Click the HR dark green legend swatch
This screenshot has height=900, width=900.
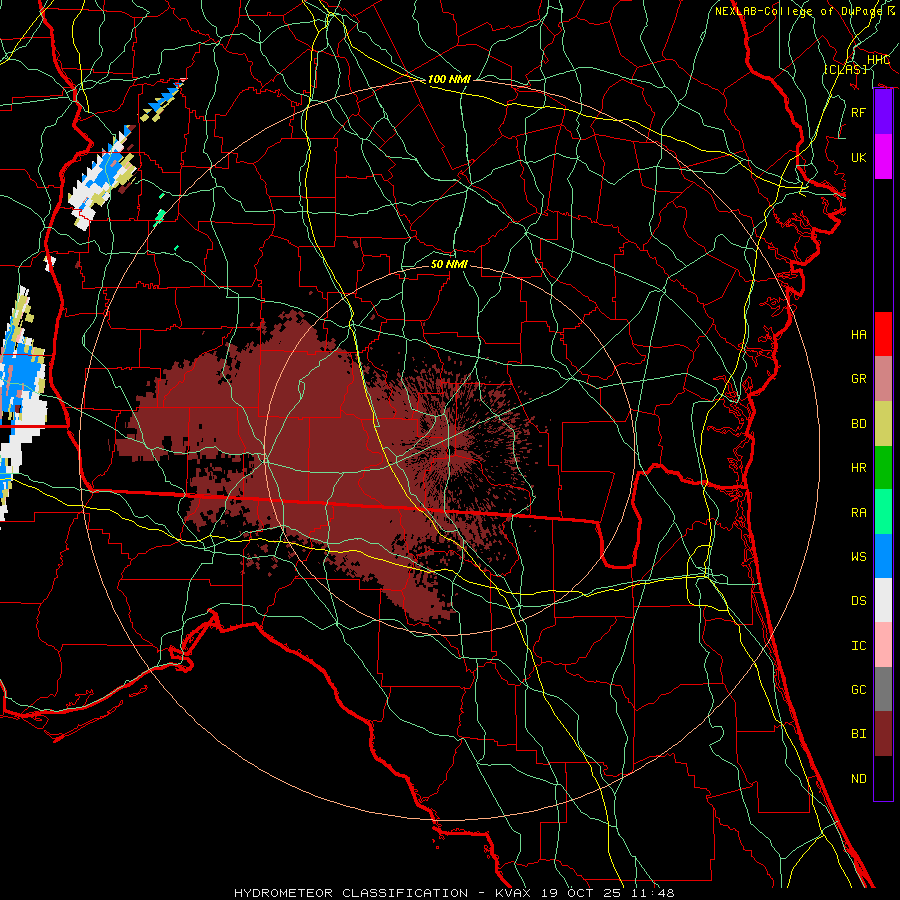[883, 468]
